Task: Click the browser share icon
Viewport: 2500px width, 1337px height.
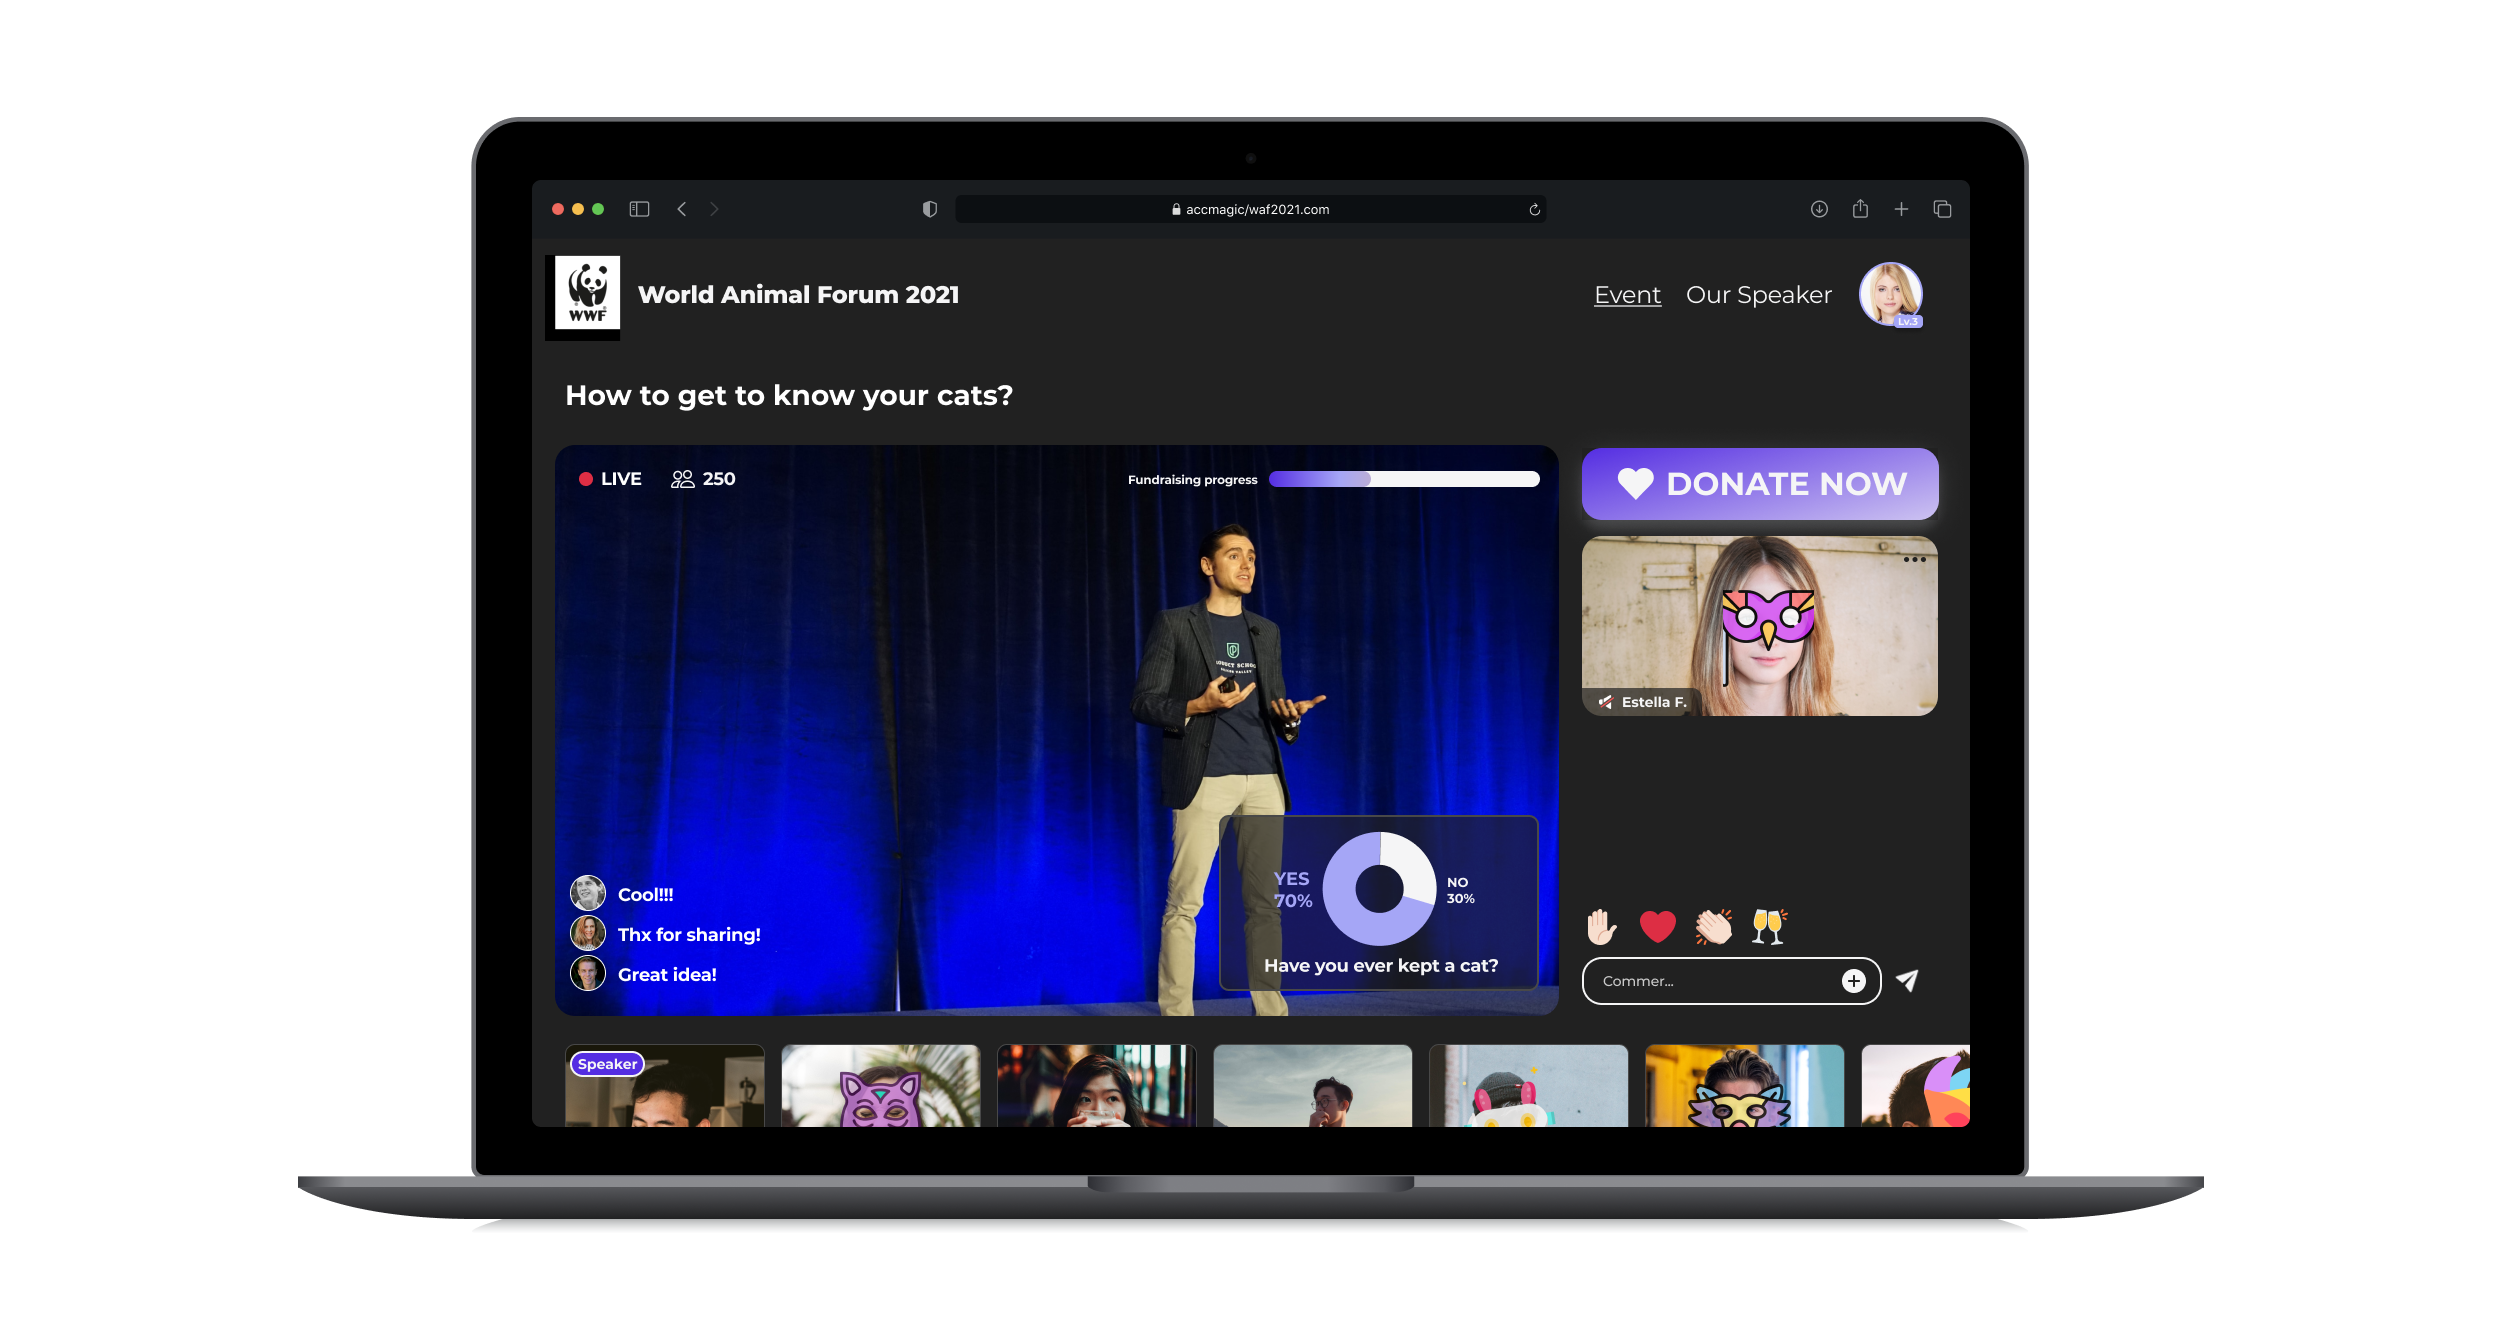Action: pyautogui.click(x=1860, y=209)
